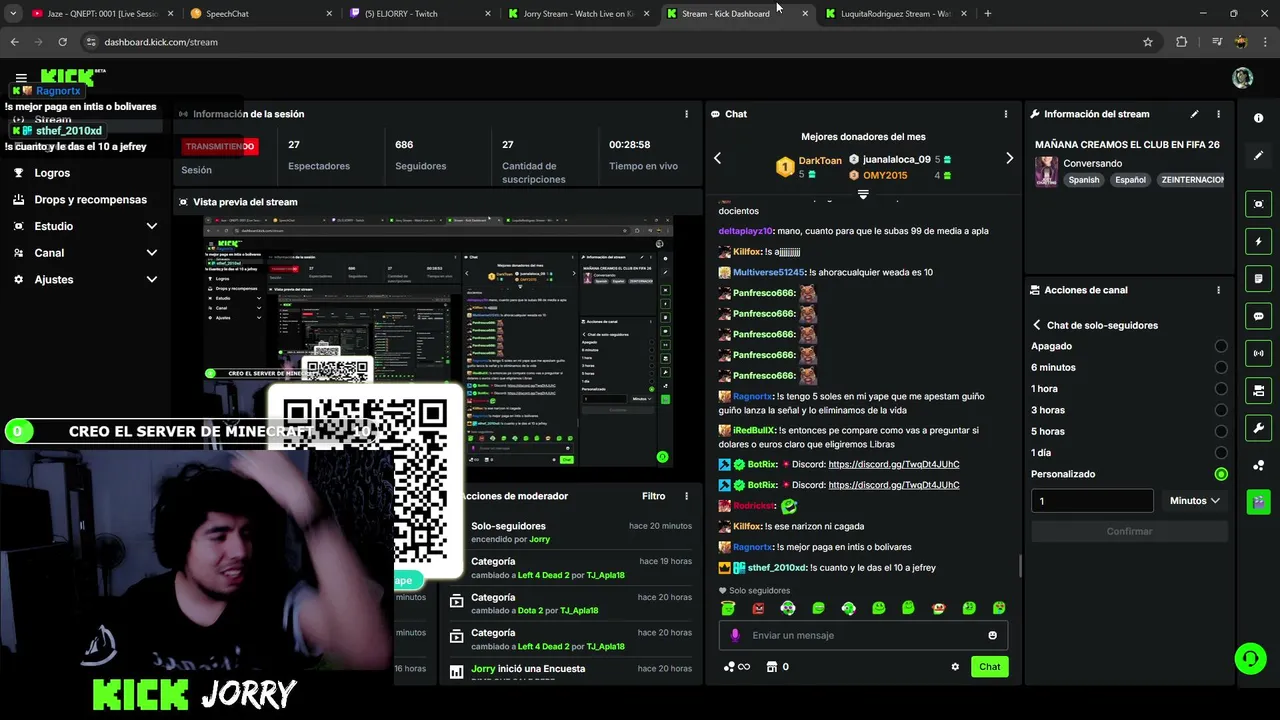Viewport: 1280px width, 720px height.
Task: Reload the page in the browser
Action: (x=62, y=42)
